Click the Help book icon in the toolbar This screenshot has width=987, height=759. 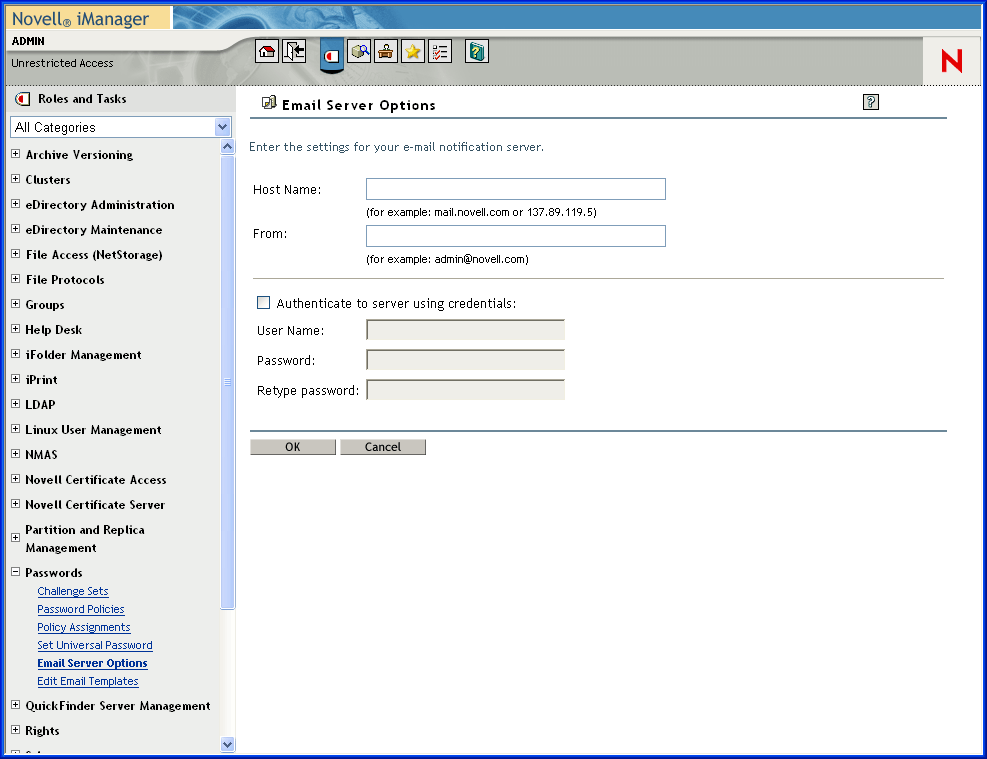tap(477, 50)
